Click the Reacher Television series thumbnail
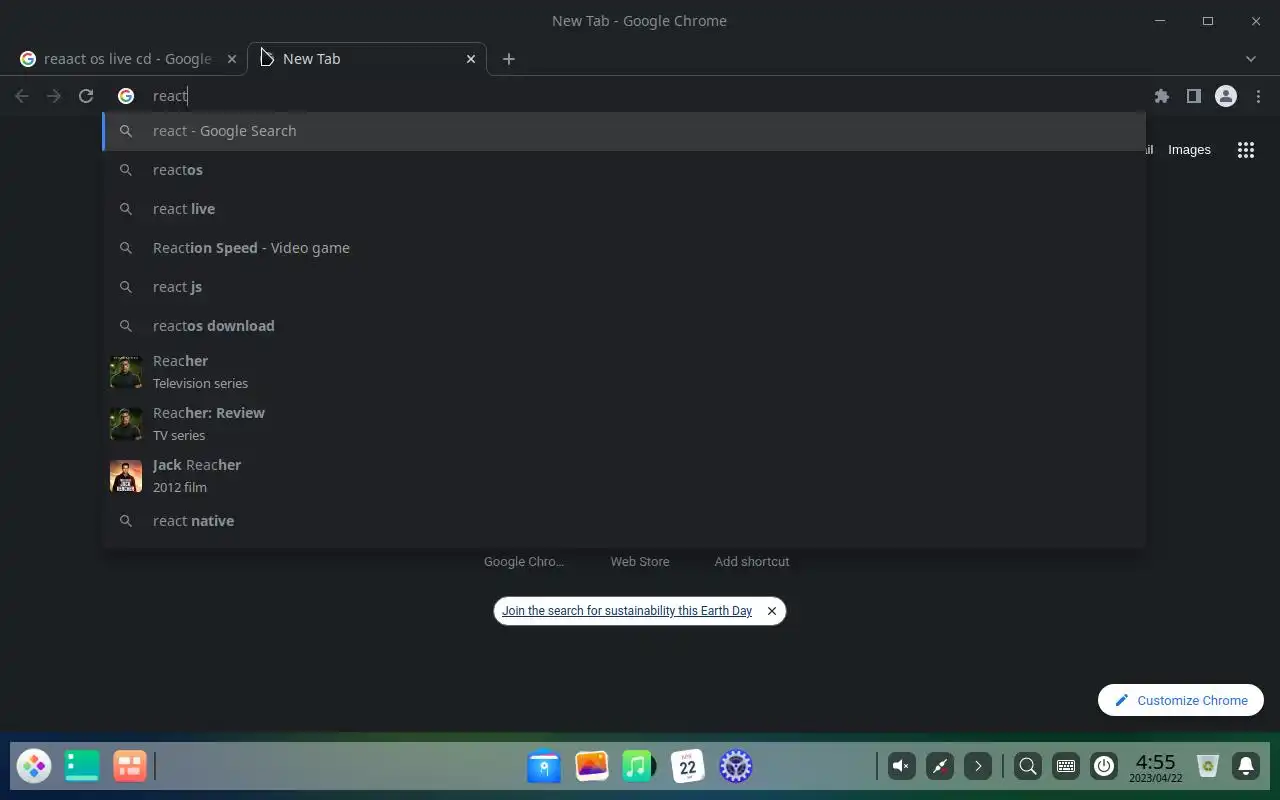 126,372
